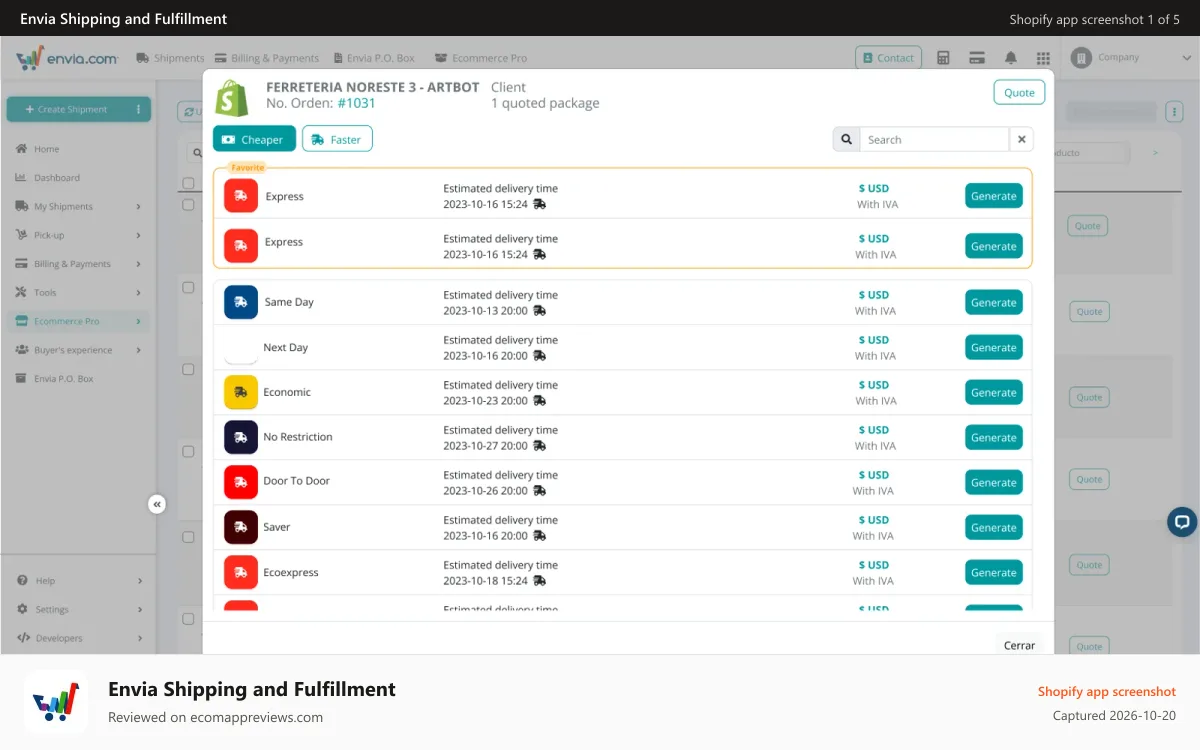This screenshot has height=750, width=1200.
Task: Open Ecommerce Pro top navigation item
Action: click(481, 58)
